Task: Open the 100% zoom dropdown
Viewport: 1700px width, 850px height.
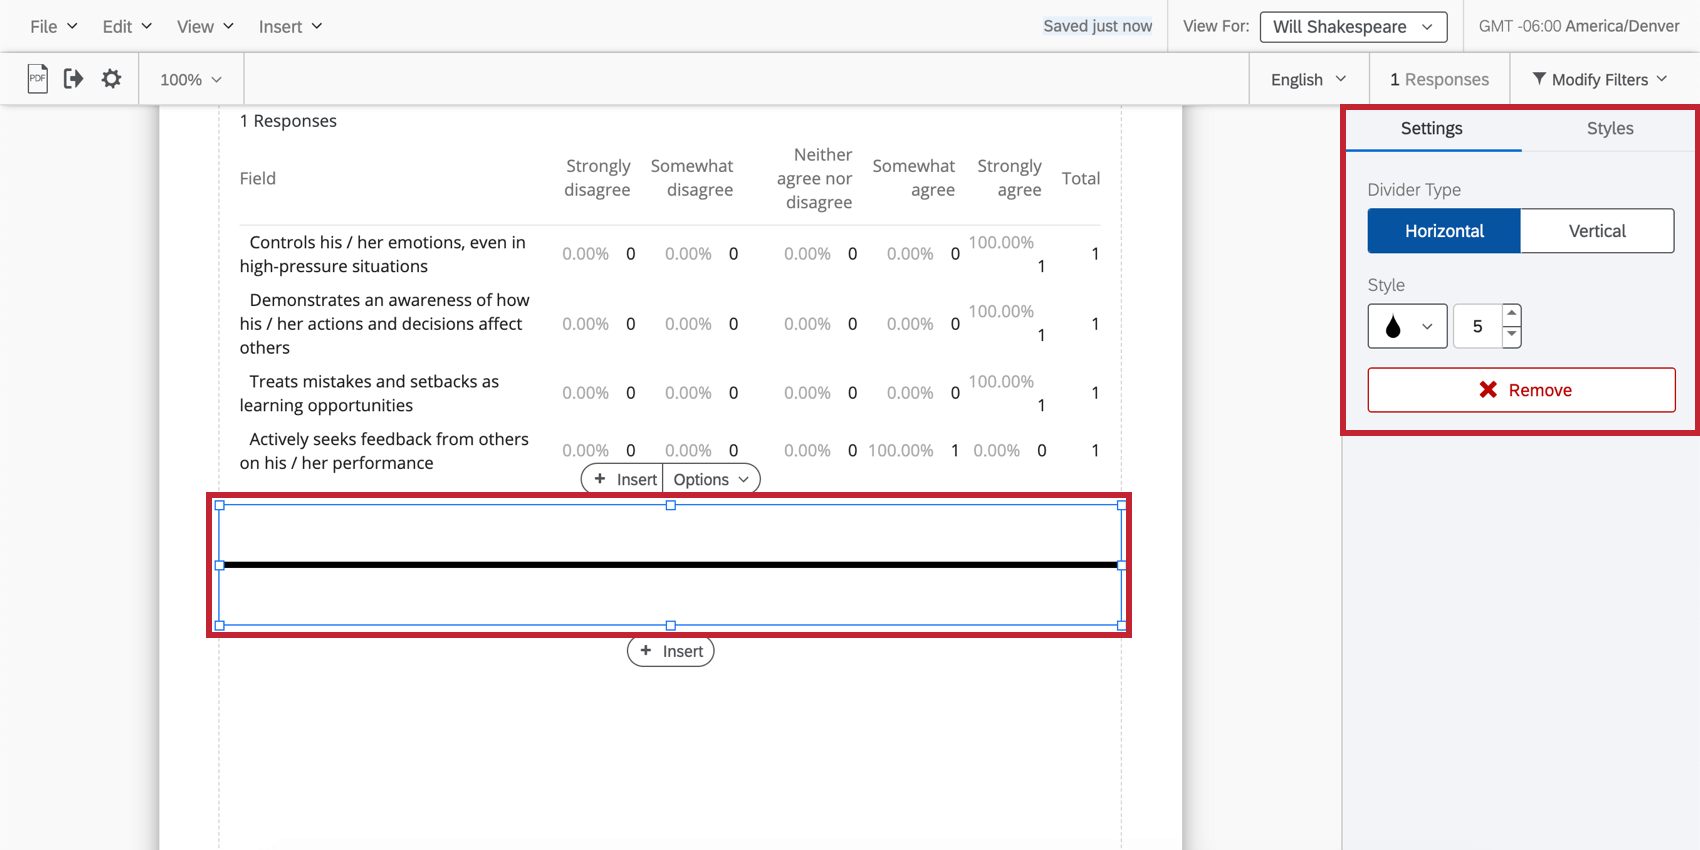Action: [x=191, y=79]
